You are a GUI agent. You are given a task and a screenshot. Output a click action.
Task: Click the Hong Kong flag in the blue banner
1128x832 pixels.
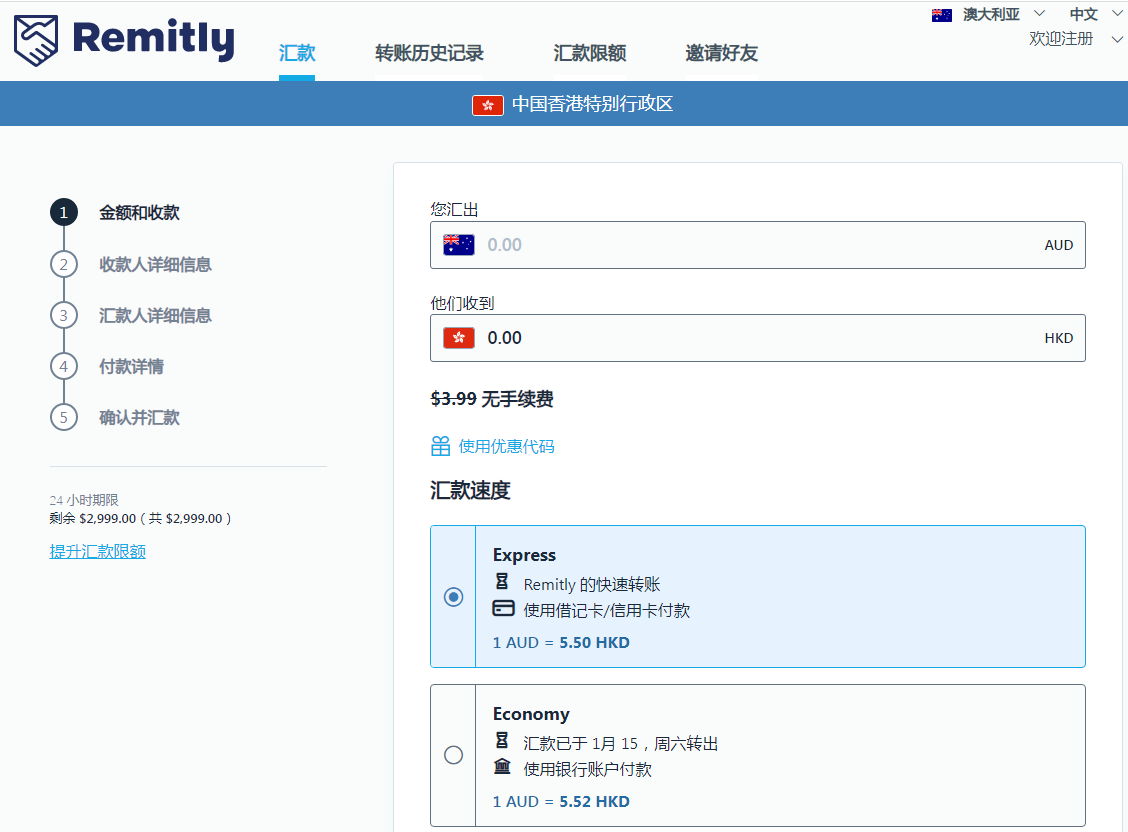tap(489, 104)
